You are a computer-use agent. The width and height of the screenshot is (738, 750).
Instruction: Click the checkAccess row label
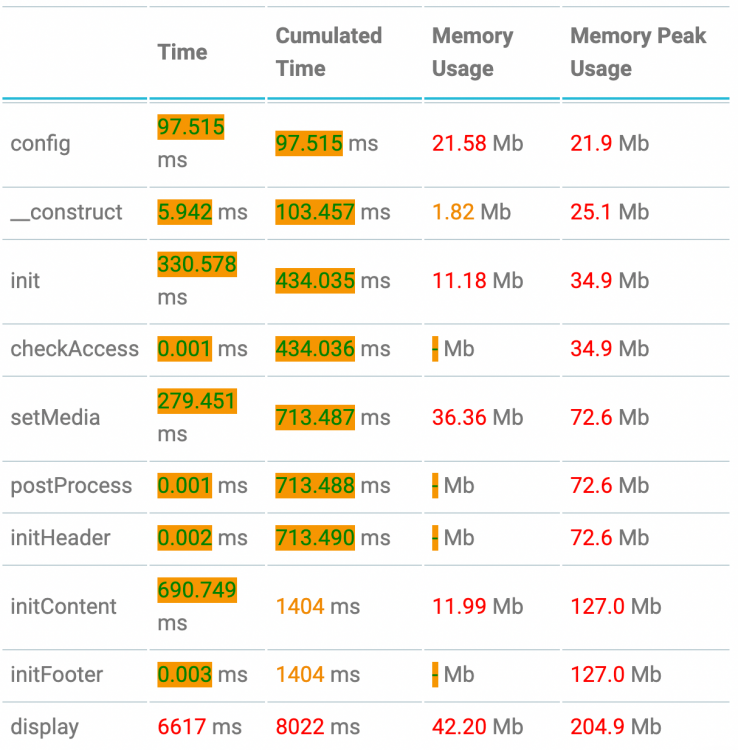tap(74, 349)
